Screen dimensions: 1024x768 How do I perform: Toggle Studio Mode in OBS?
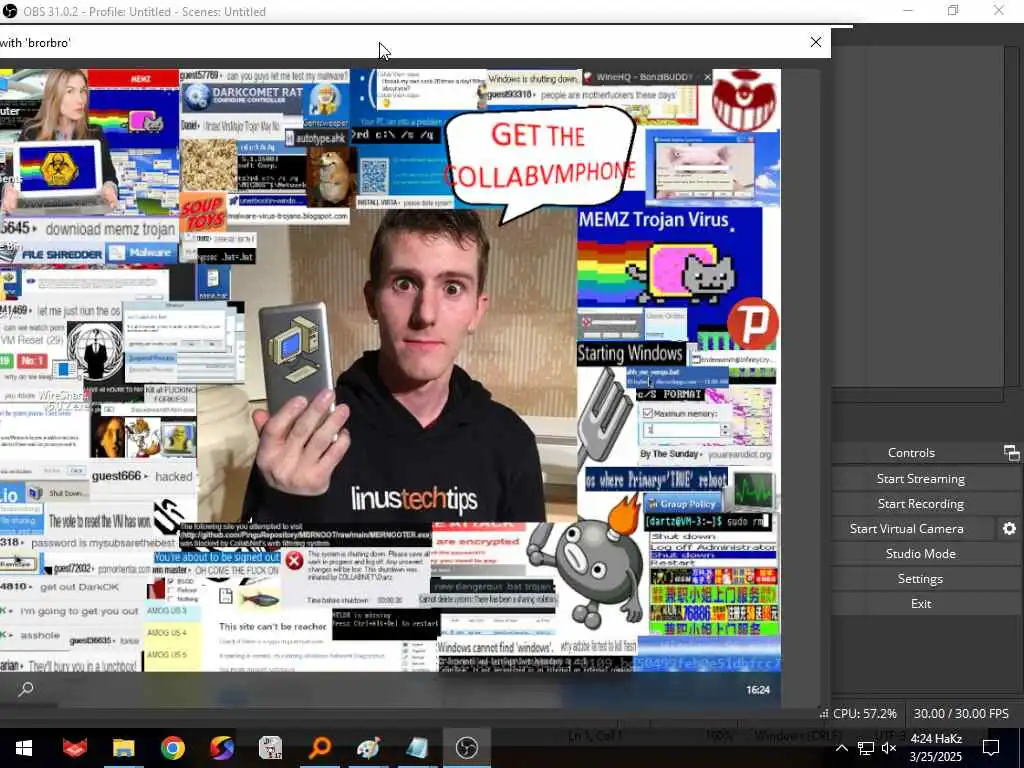click(x=920, y=554)
